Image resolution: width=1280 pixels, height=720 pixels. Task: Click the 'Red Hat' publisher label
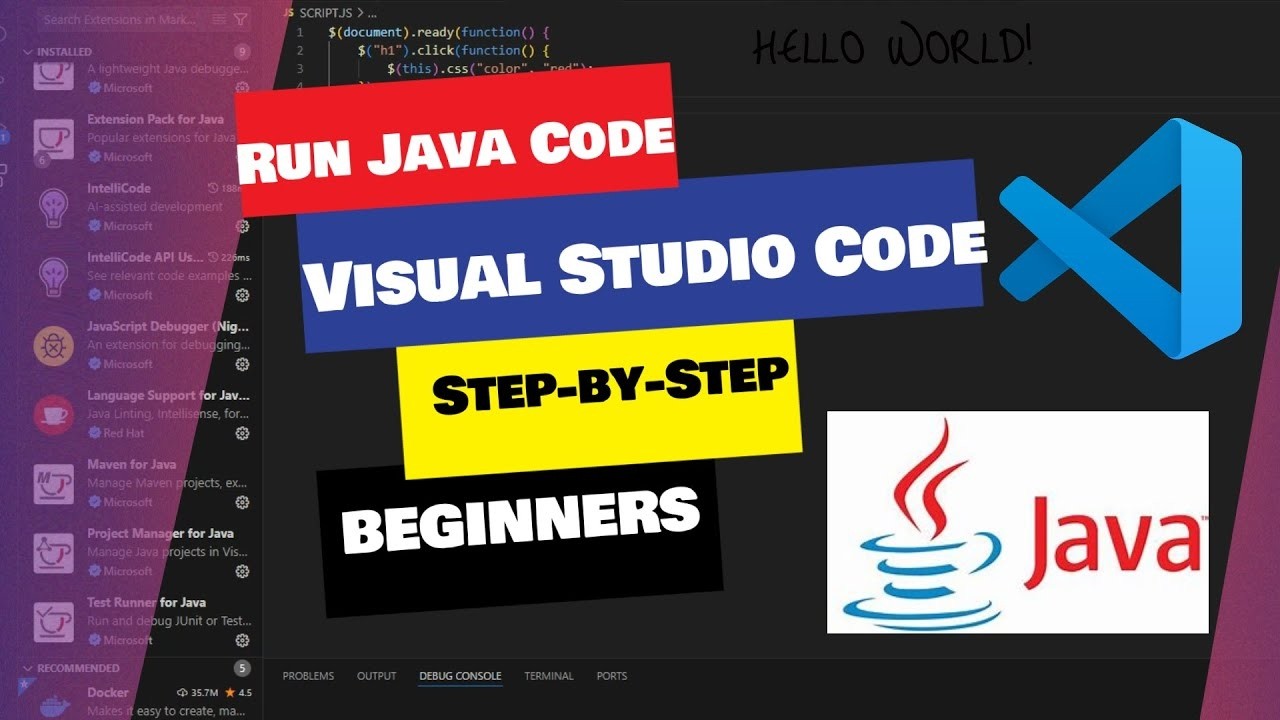[x=122, y=433]
